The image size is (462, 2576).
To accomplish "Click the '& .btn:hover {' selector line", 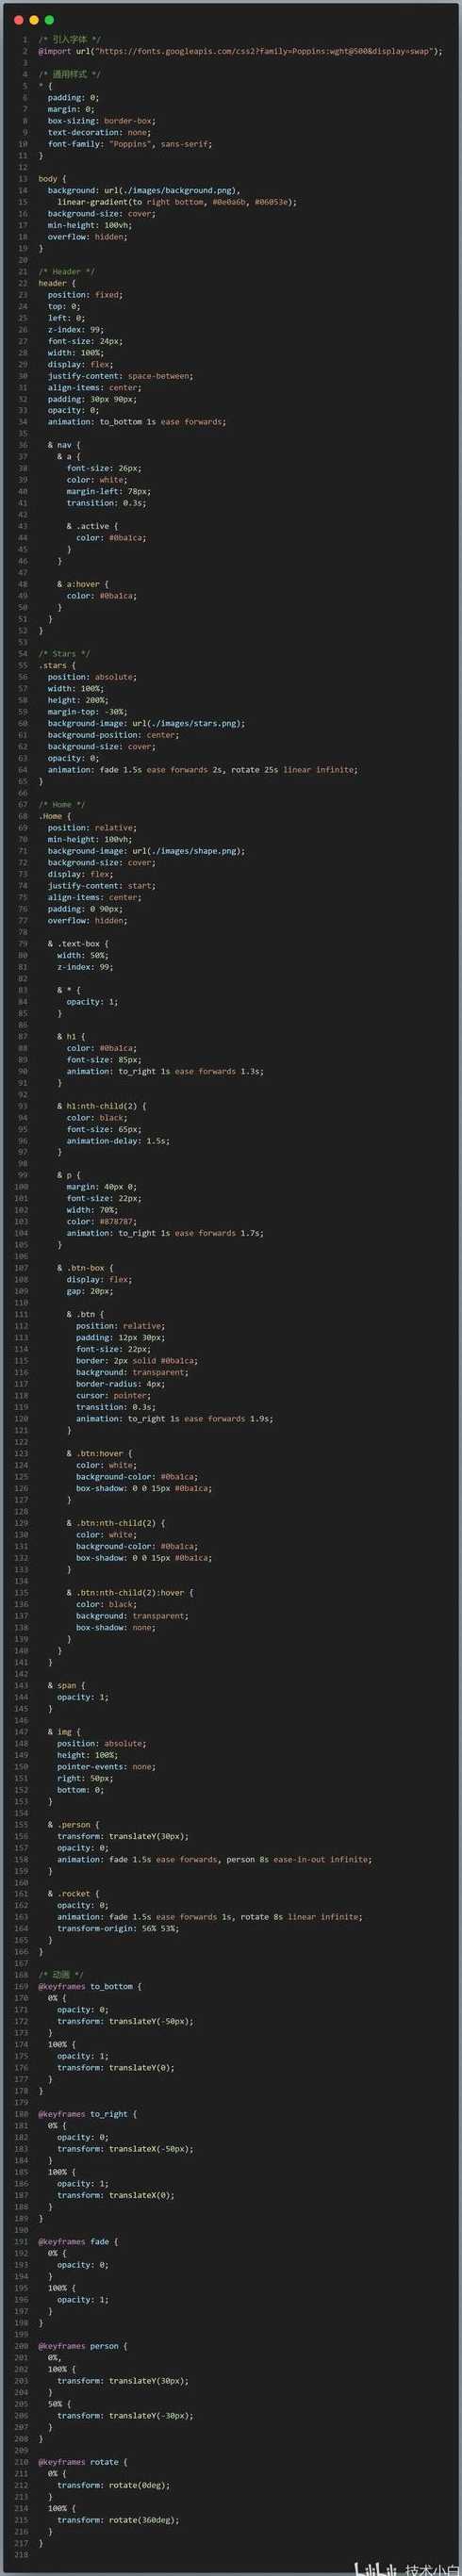I will [99, 1453].
